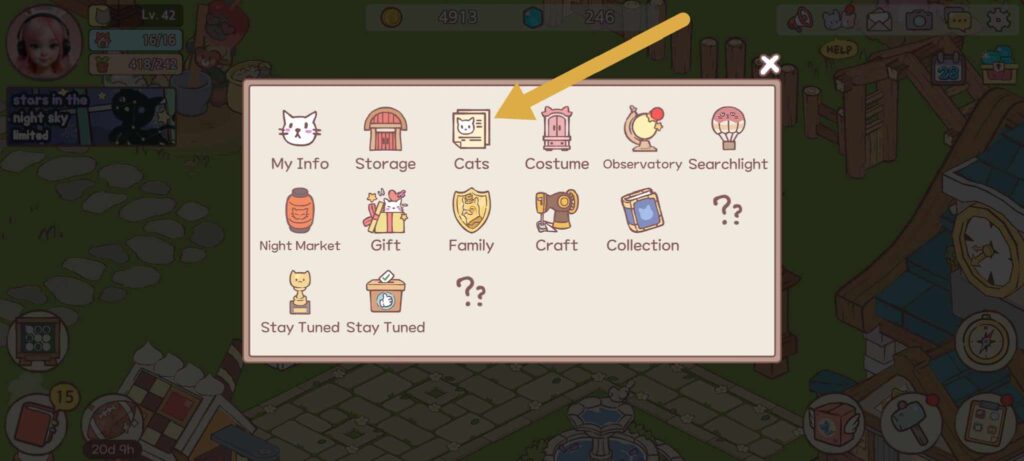Click the Stay Tuned voting box icon
This screenshot has height=461, width=1024.
tap(385, 292)
